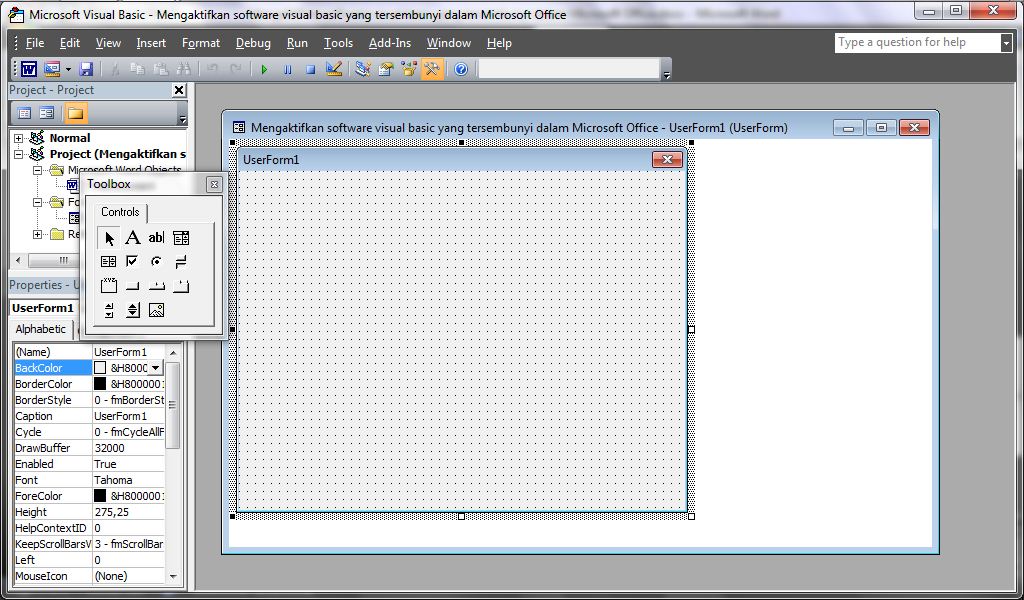1024x600 pixels.
Task: Select the SpinButton control tool
Action: pyautogui.click(x=132, y=310)
